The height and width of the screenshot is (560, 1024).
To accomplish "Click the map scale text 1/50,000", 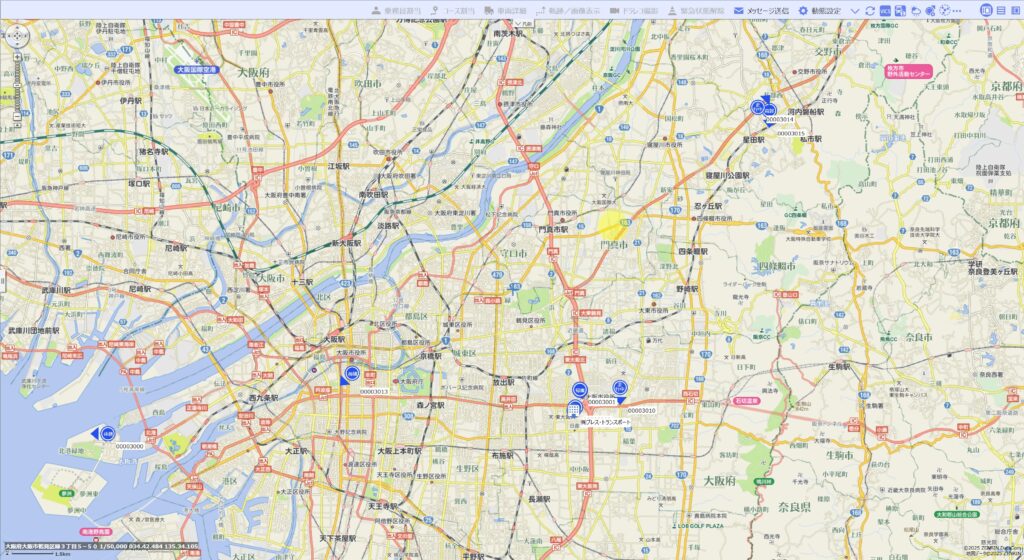I will [x=116, y=546].
